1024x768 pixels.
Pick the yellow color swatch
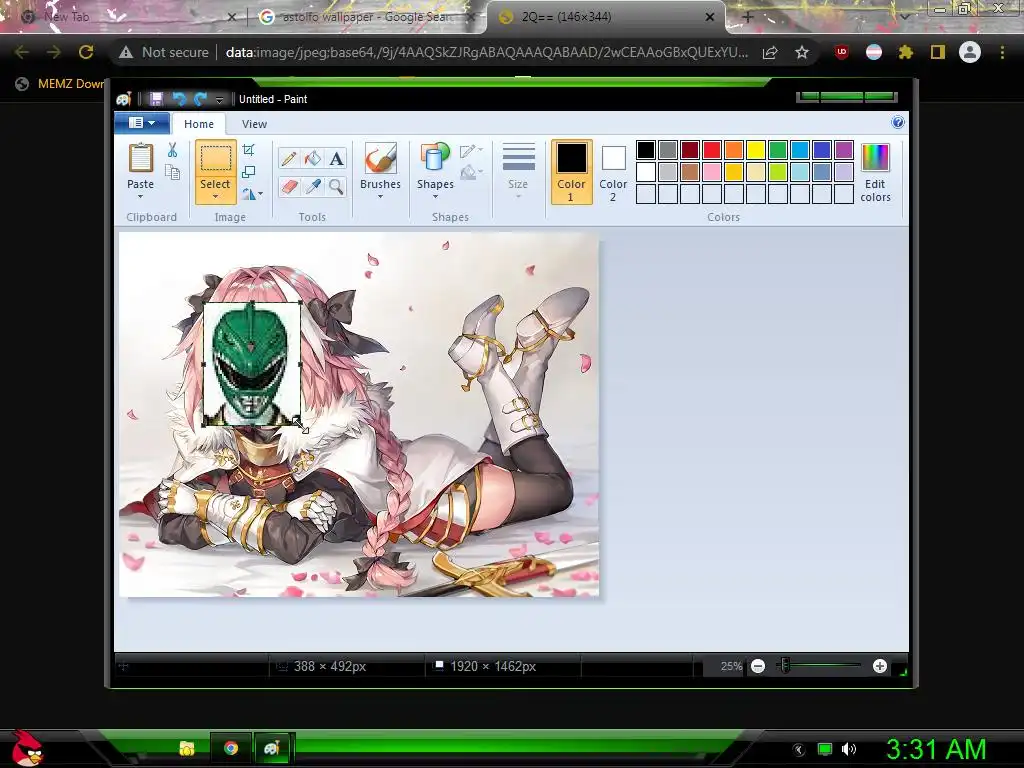coord(756,150)
